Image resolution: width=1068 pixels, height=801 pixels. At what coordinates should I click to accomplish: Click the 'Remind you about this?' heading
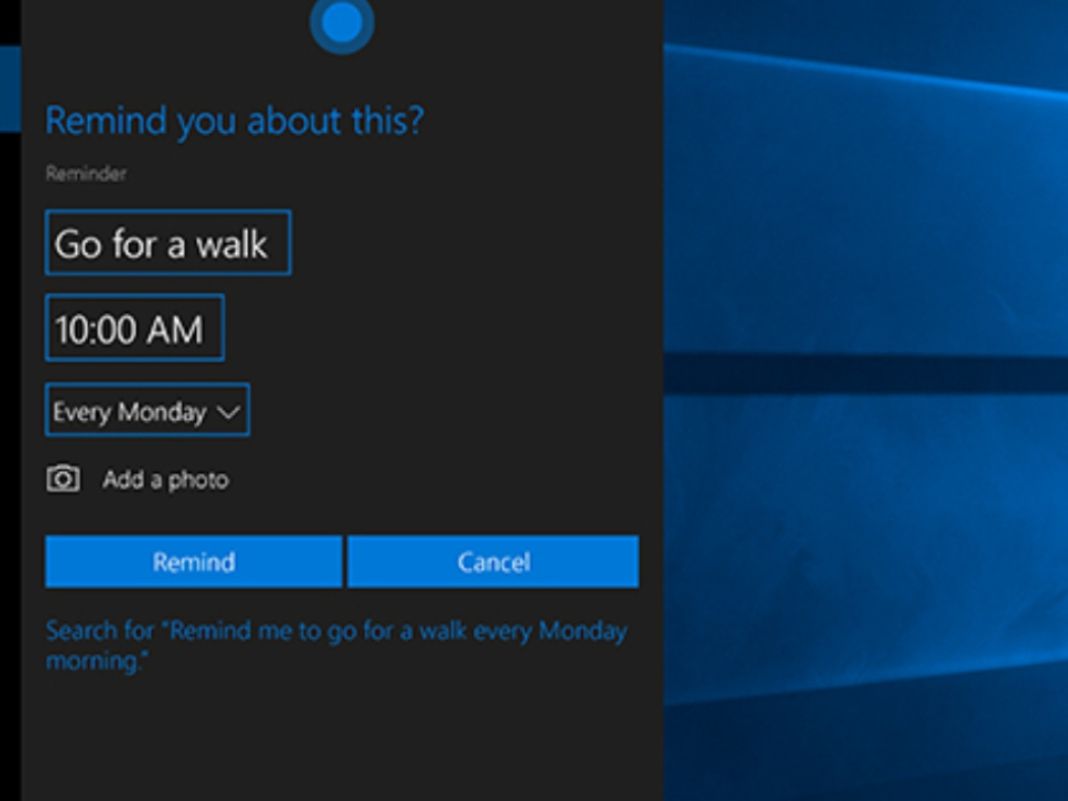pyautogui.click(x=234, y=121)
